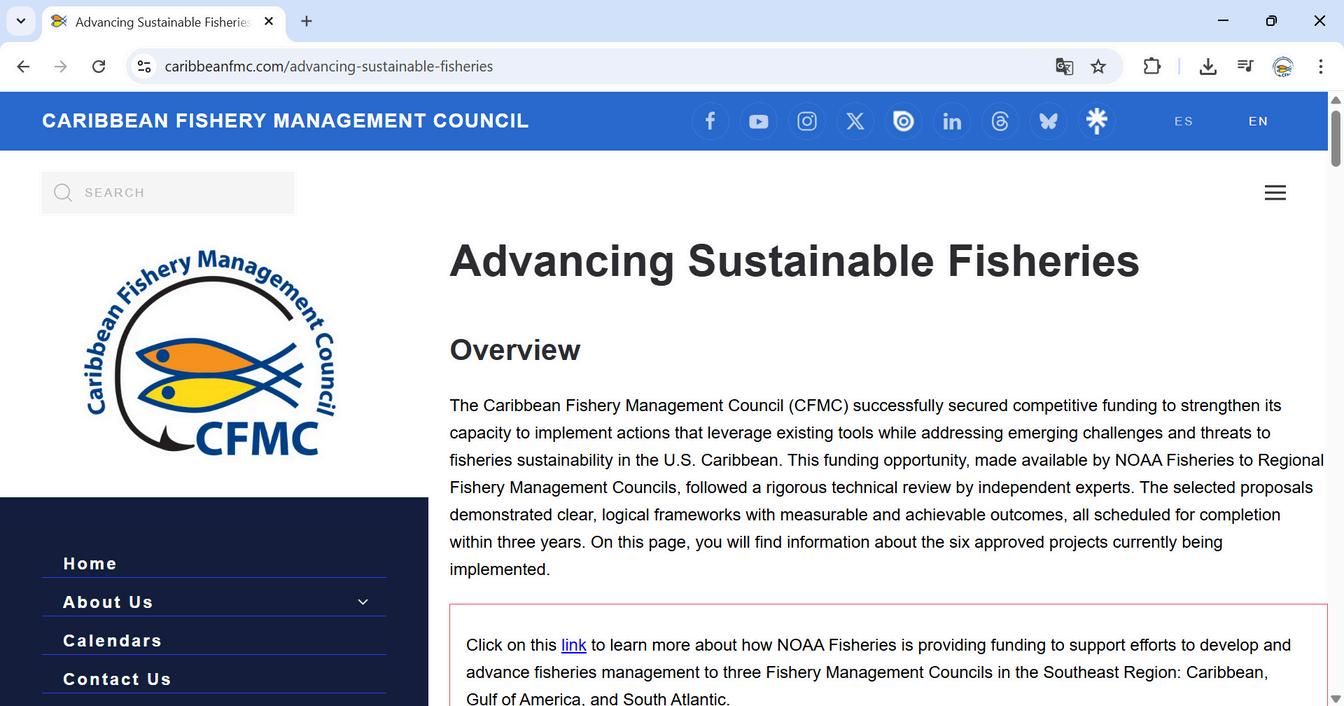The height and width of the screenshot is (706, 1344).
Task: Click the Caribbean Fishery Management Council header
Action: coord(285,121)
